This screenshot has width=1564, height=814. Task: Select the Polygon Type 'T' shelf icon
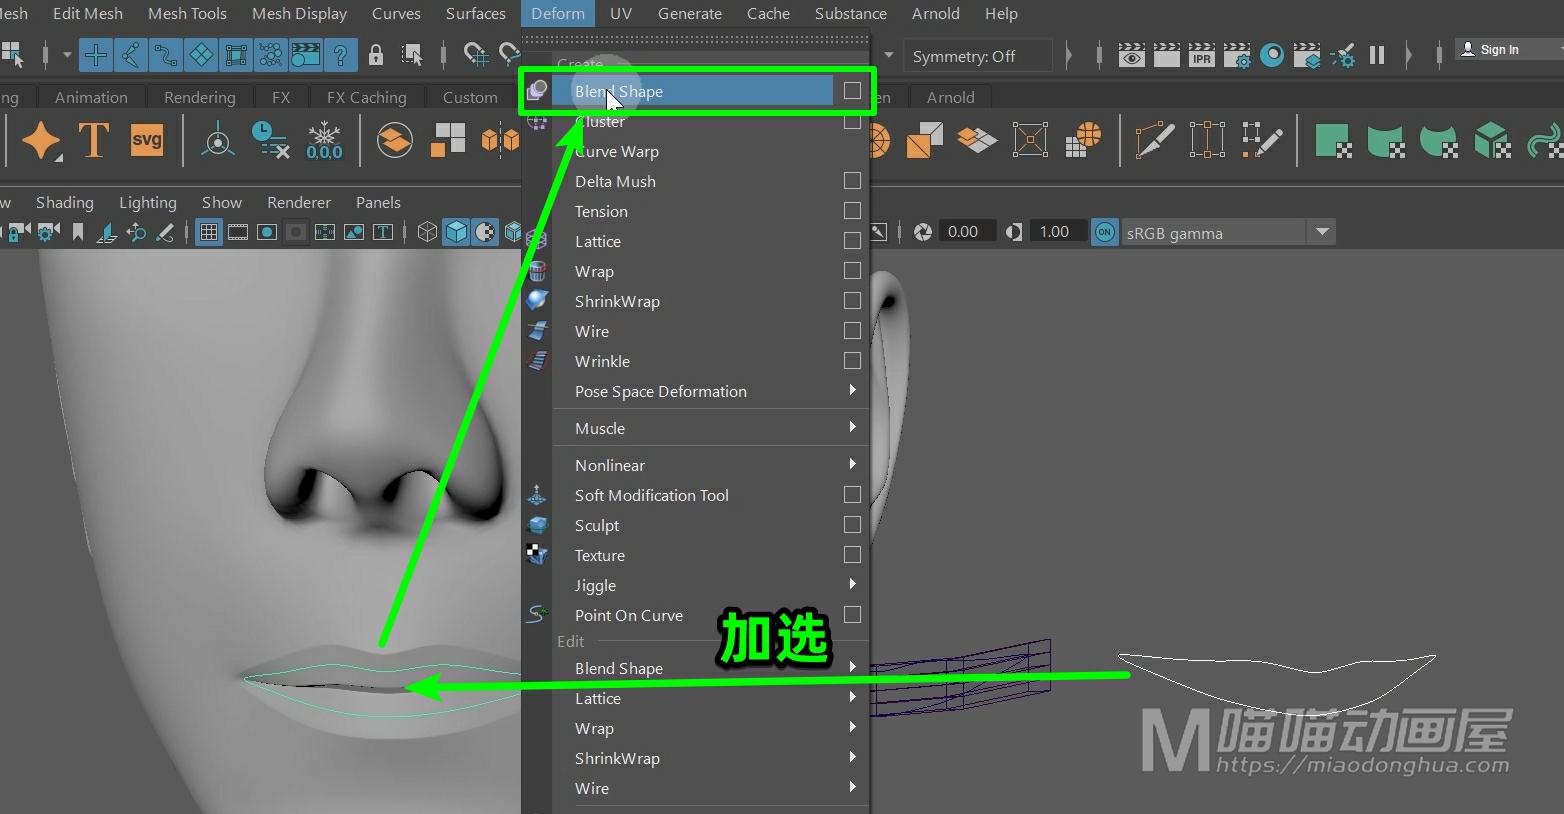pos(93,141)
